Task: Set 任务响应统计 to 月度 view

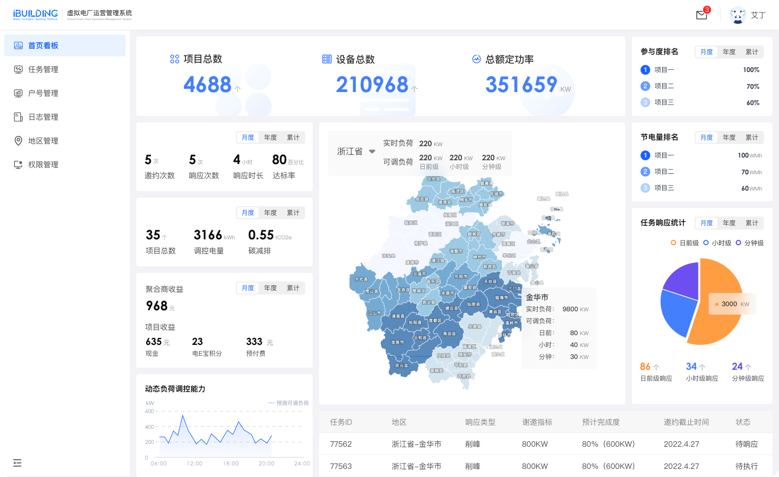Action: point(706,223)
